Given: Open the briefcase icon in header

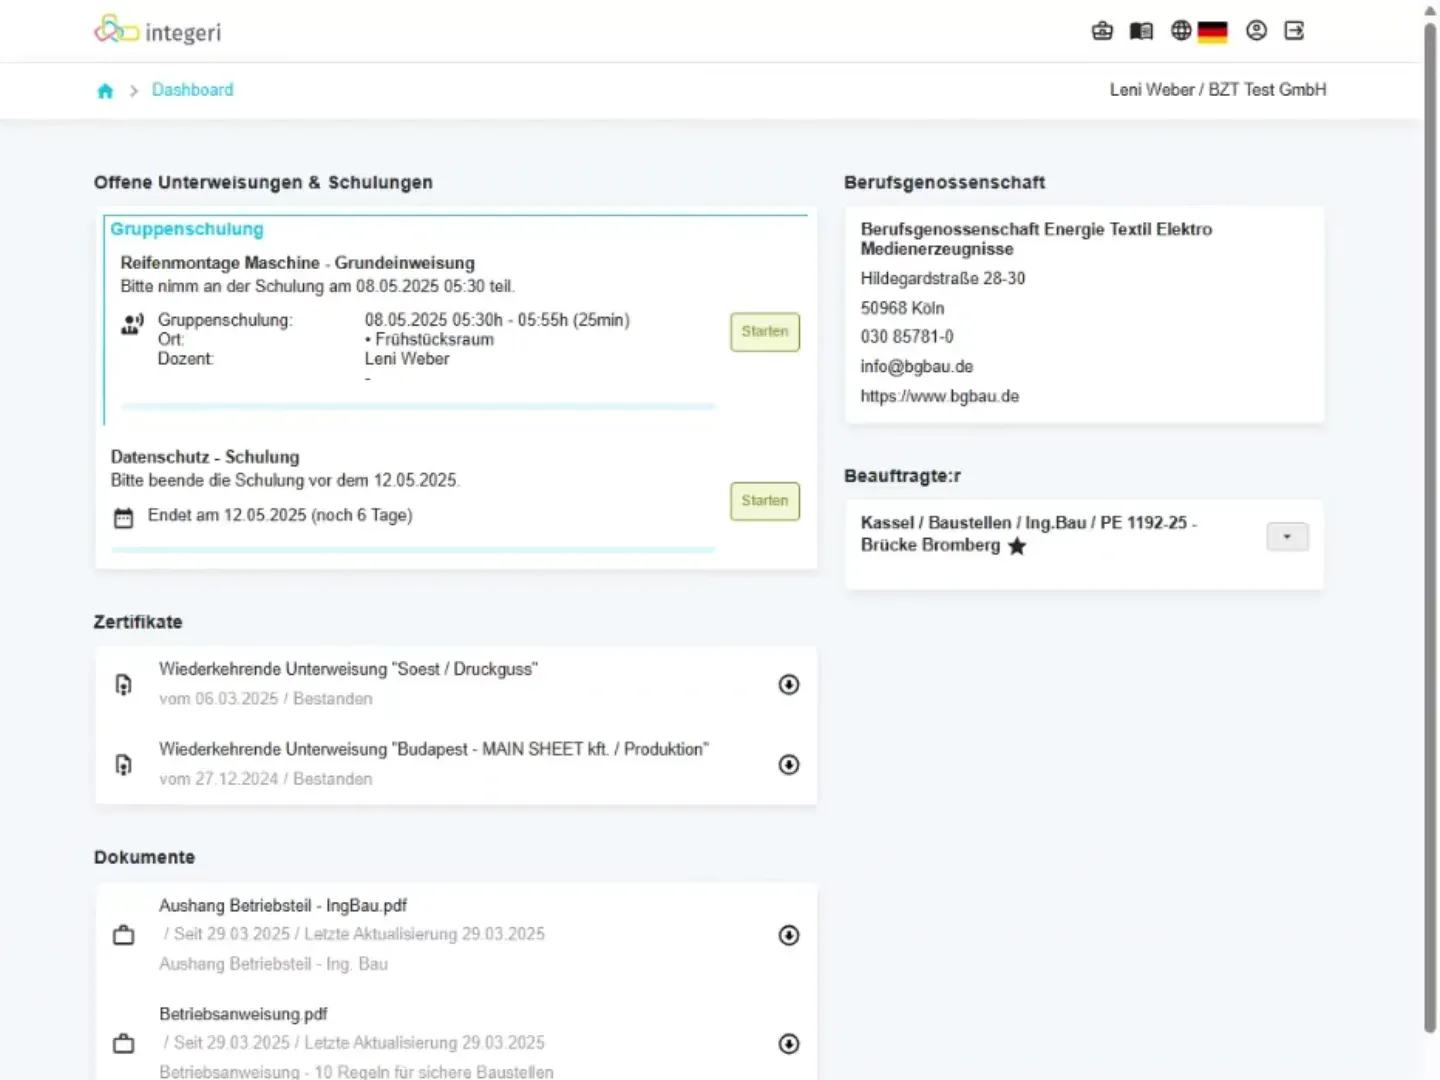Looking at the screenshot, I should 1102,31.
